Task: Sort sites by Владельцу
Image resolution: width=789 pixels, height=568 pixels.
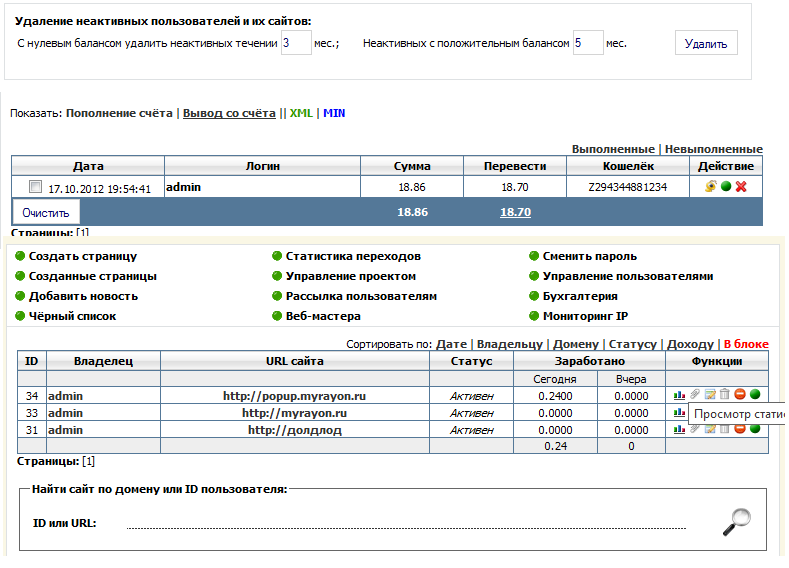Action: pos(510,344)
